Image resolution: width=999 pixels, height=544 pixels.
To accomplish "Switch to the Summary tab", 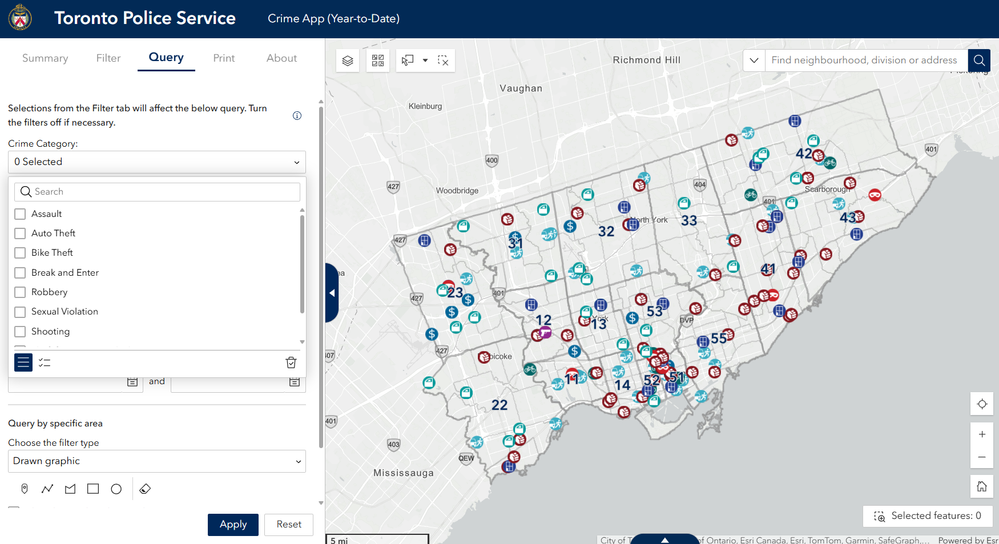I will [x=45, y=58].
